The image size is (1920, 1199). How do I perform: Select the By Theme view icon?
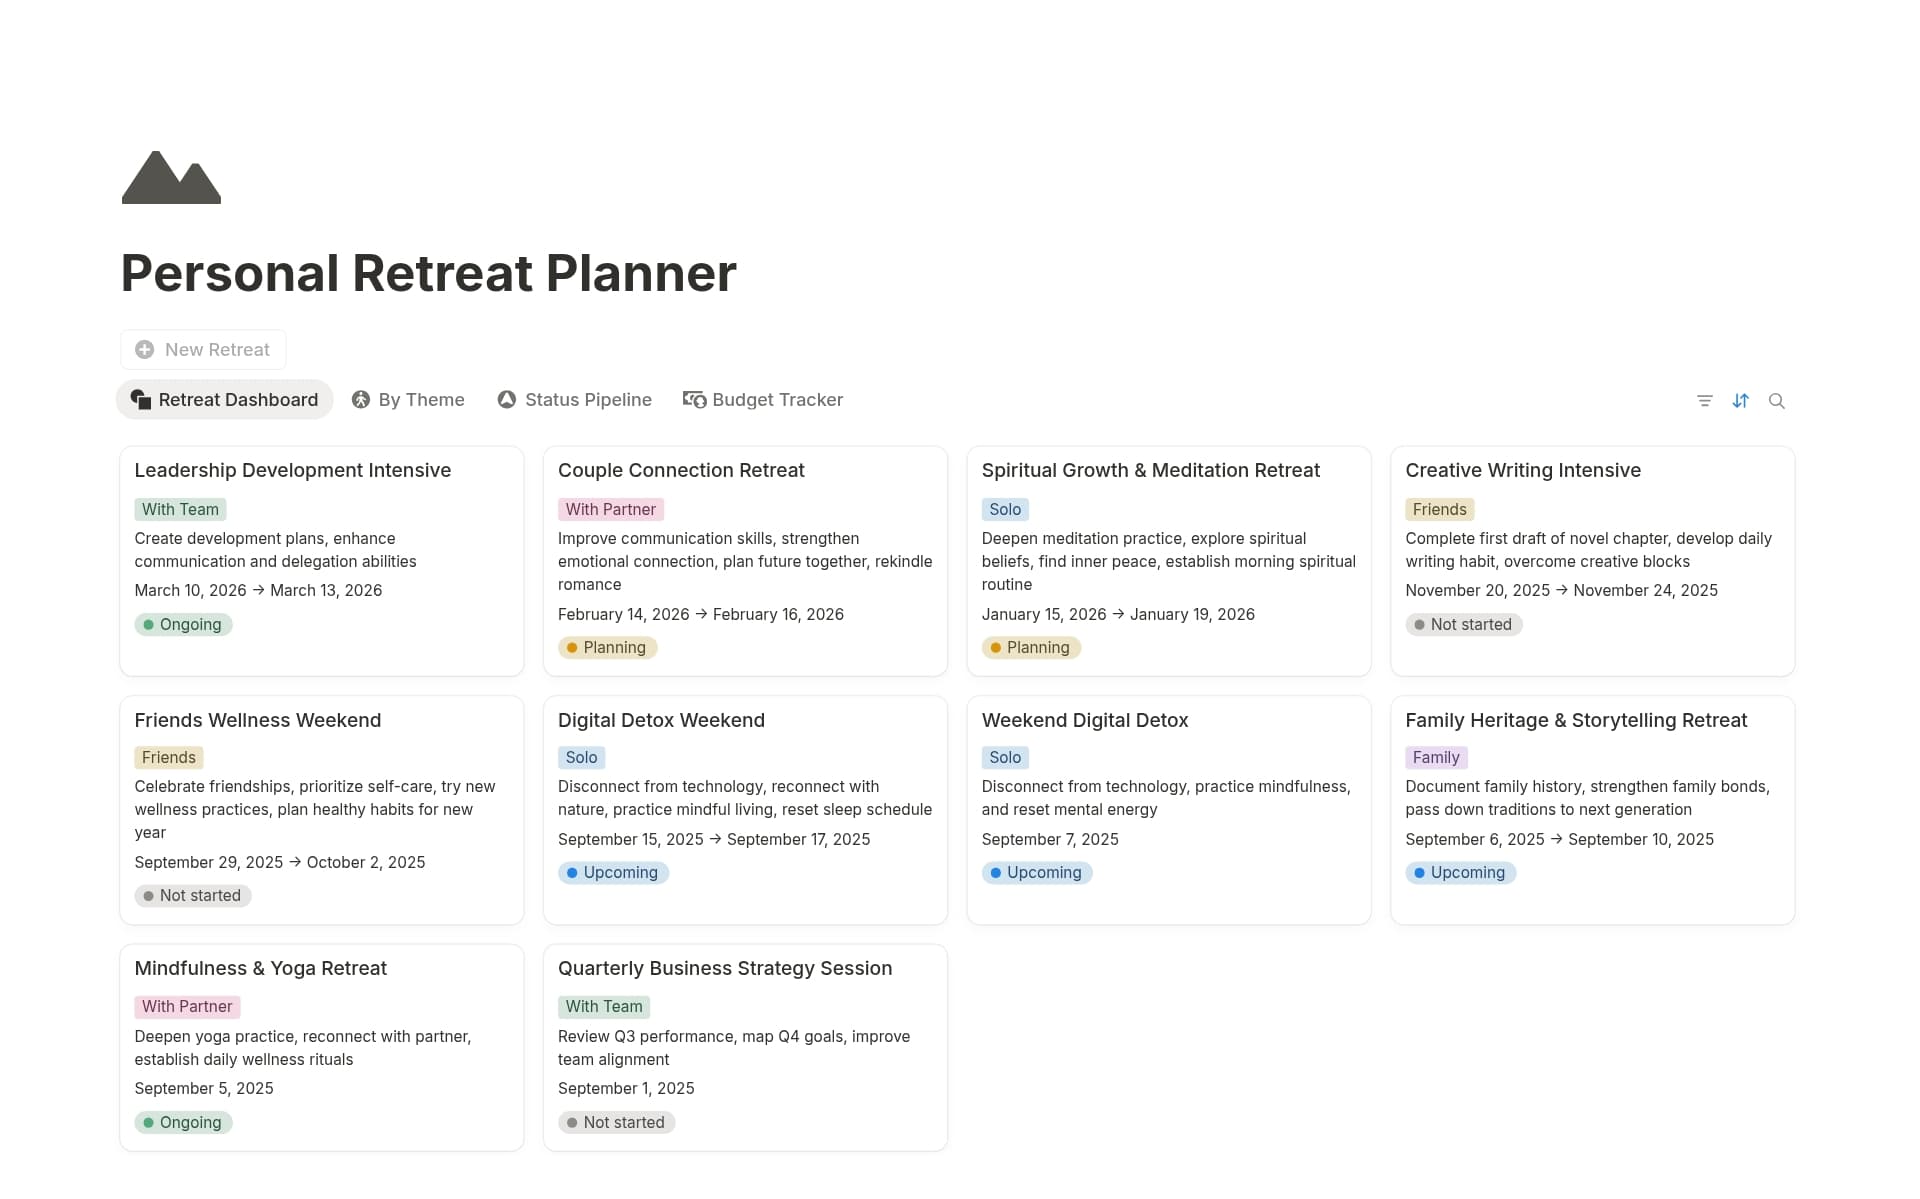pyautogui.click(x=360, y=399)
